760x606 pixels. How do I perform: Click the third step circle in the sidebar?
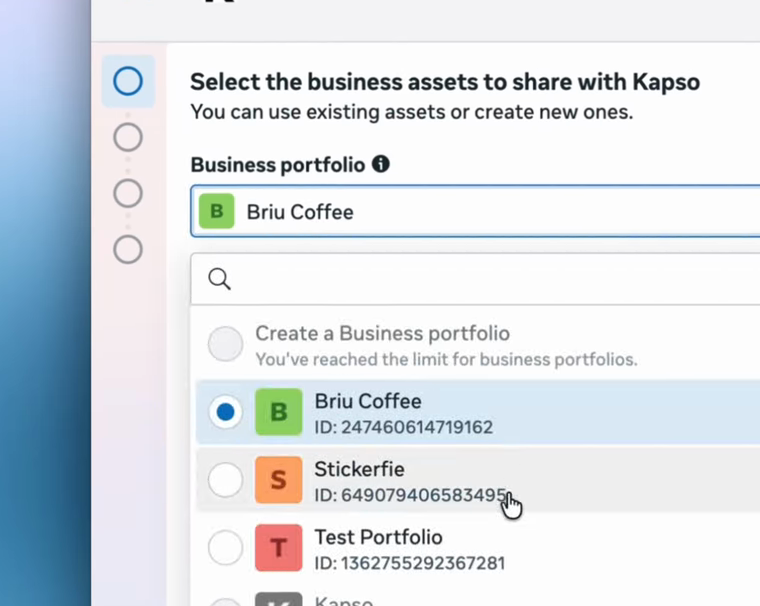click(128, 193)
